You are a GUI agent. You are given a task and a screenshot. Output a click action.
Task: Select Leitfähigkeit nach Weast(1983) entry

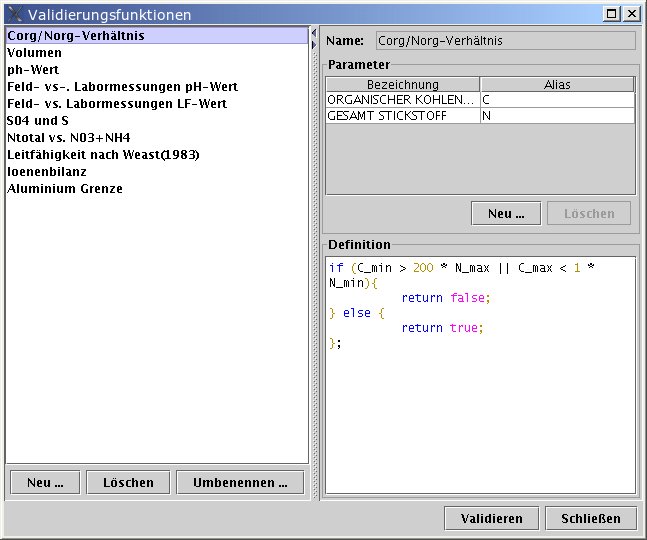pyautogui.click(x=157, y=155)
